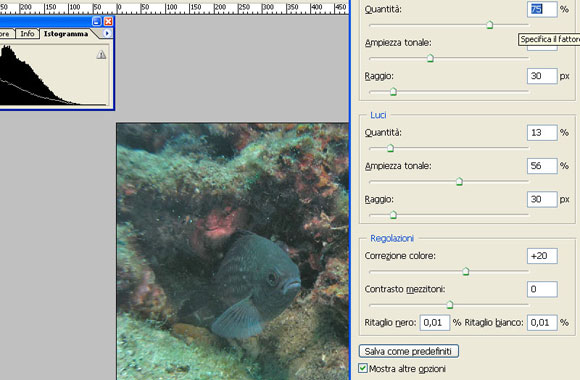Move the shadows Raggio slider handle above Luci
580x380 pixels.
click(x=393, y=92)
